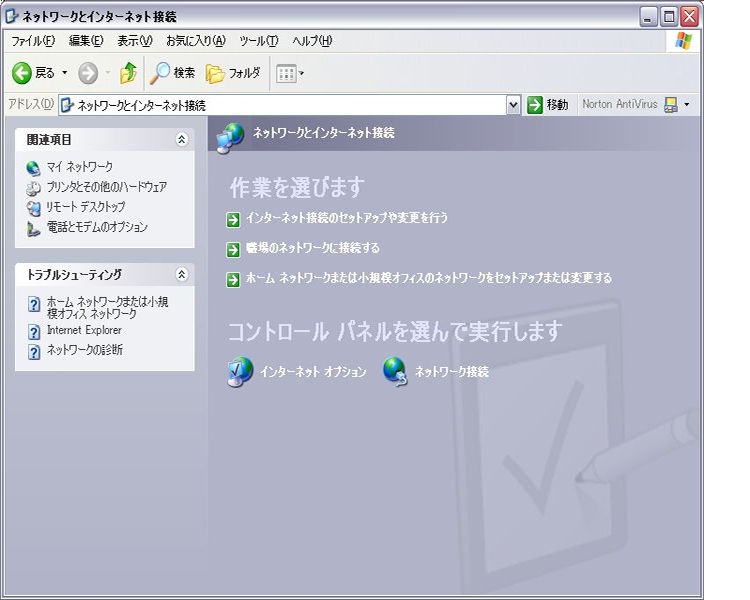The image size is (750, 600).
Task: Open the お気に入り(A) menu
Action: [196, 41]
